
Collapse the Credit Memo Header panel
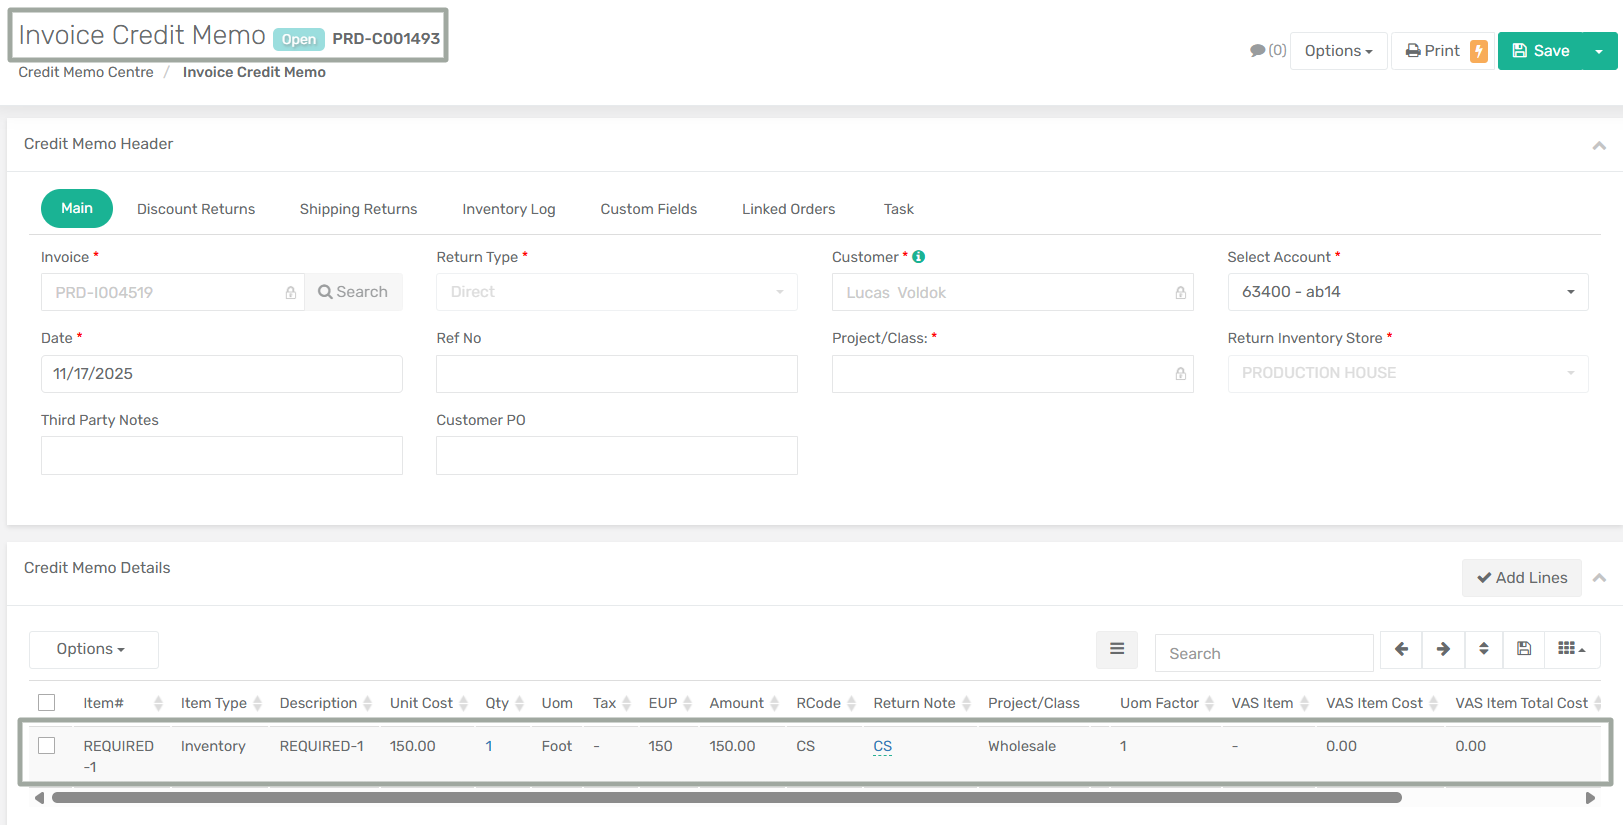coord(1599,145)
